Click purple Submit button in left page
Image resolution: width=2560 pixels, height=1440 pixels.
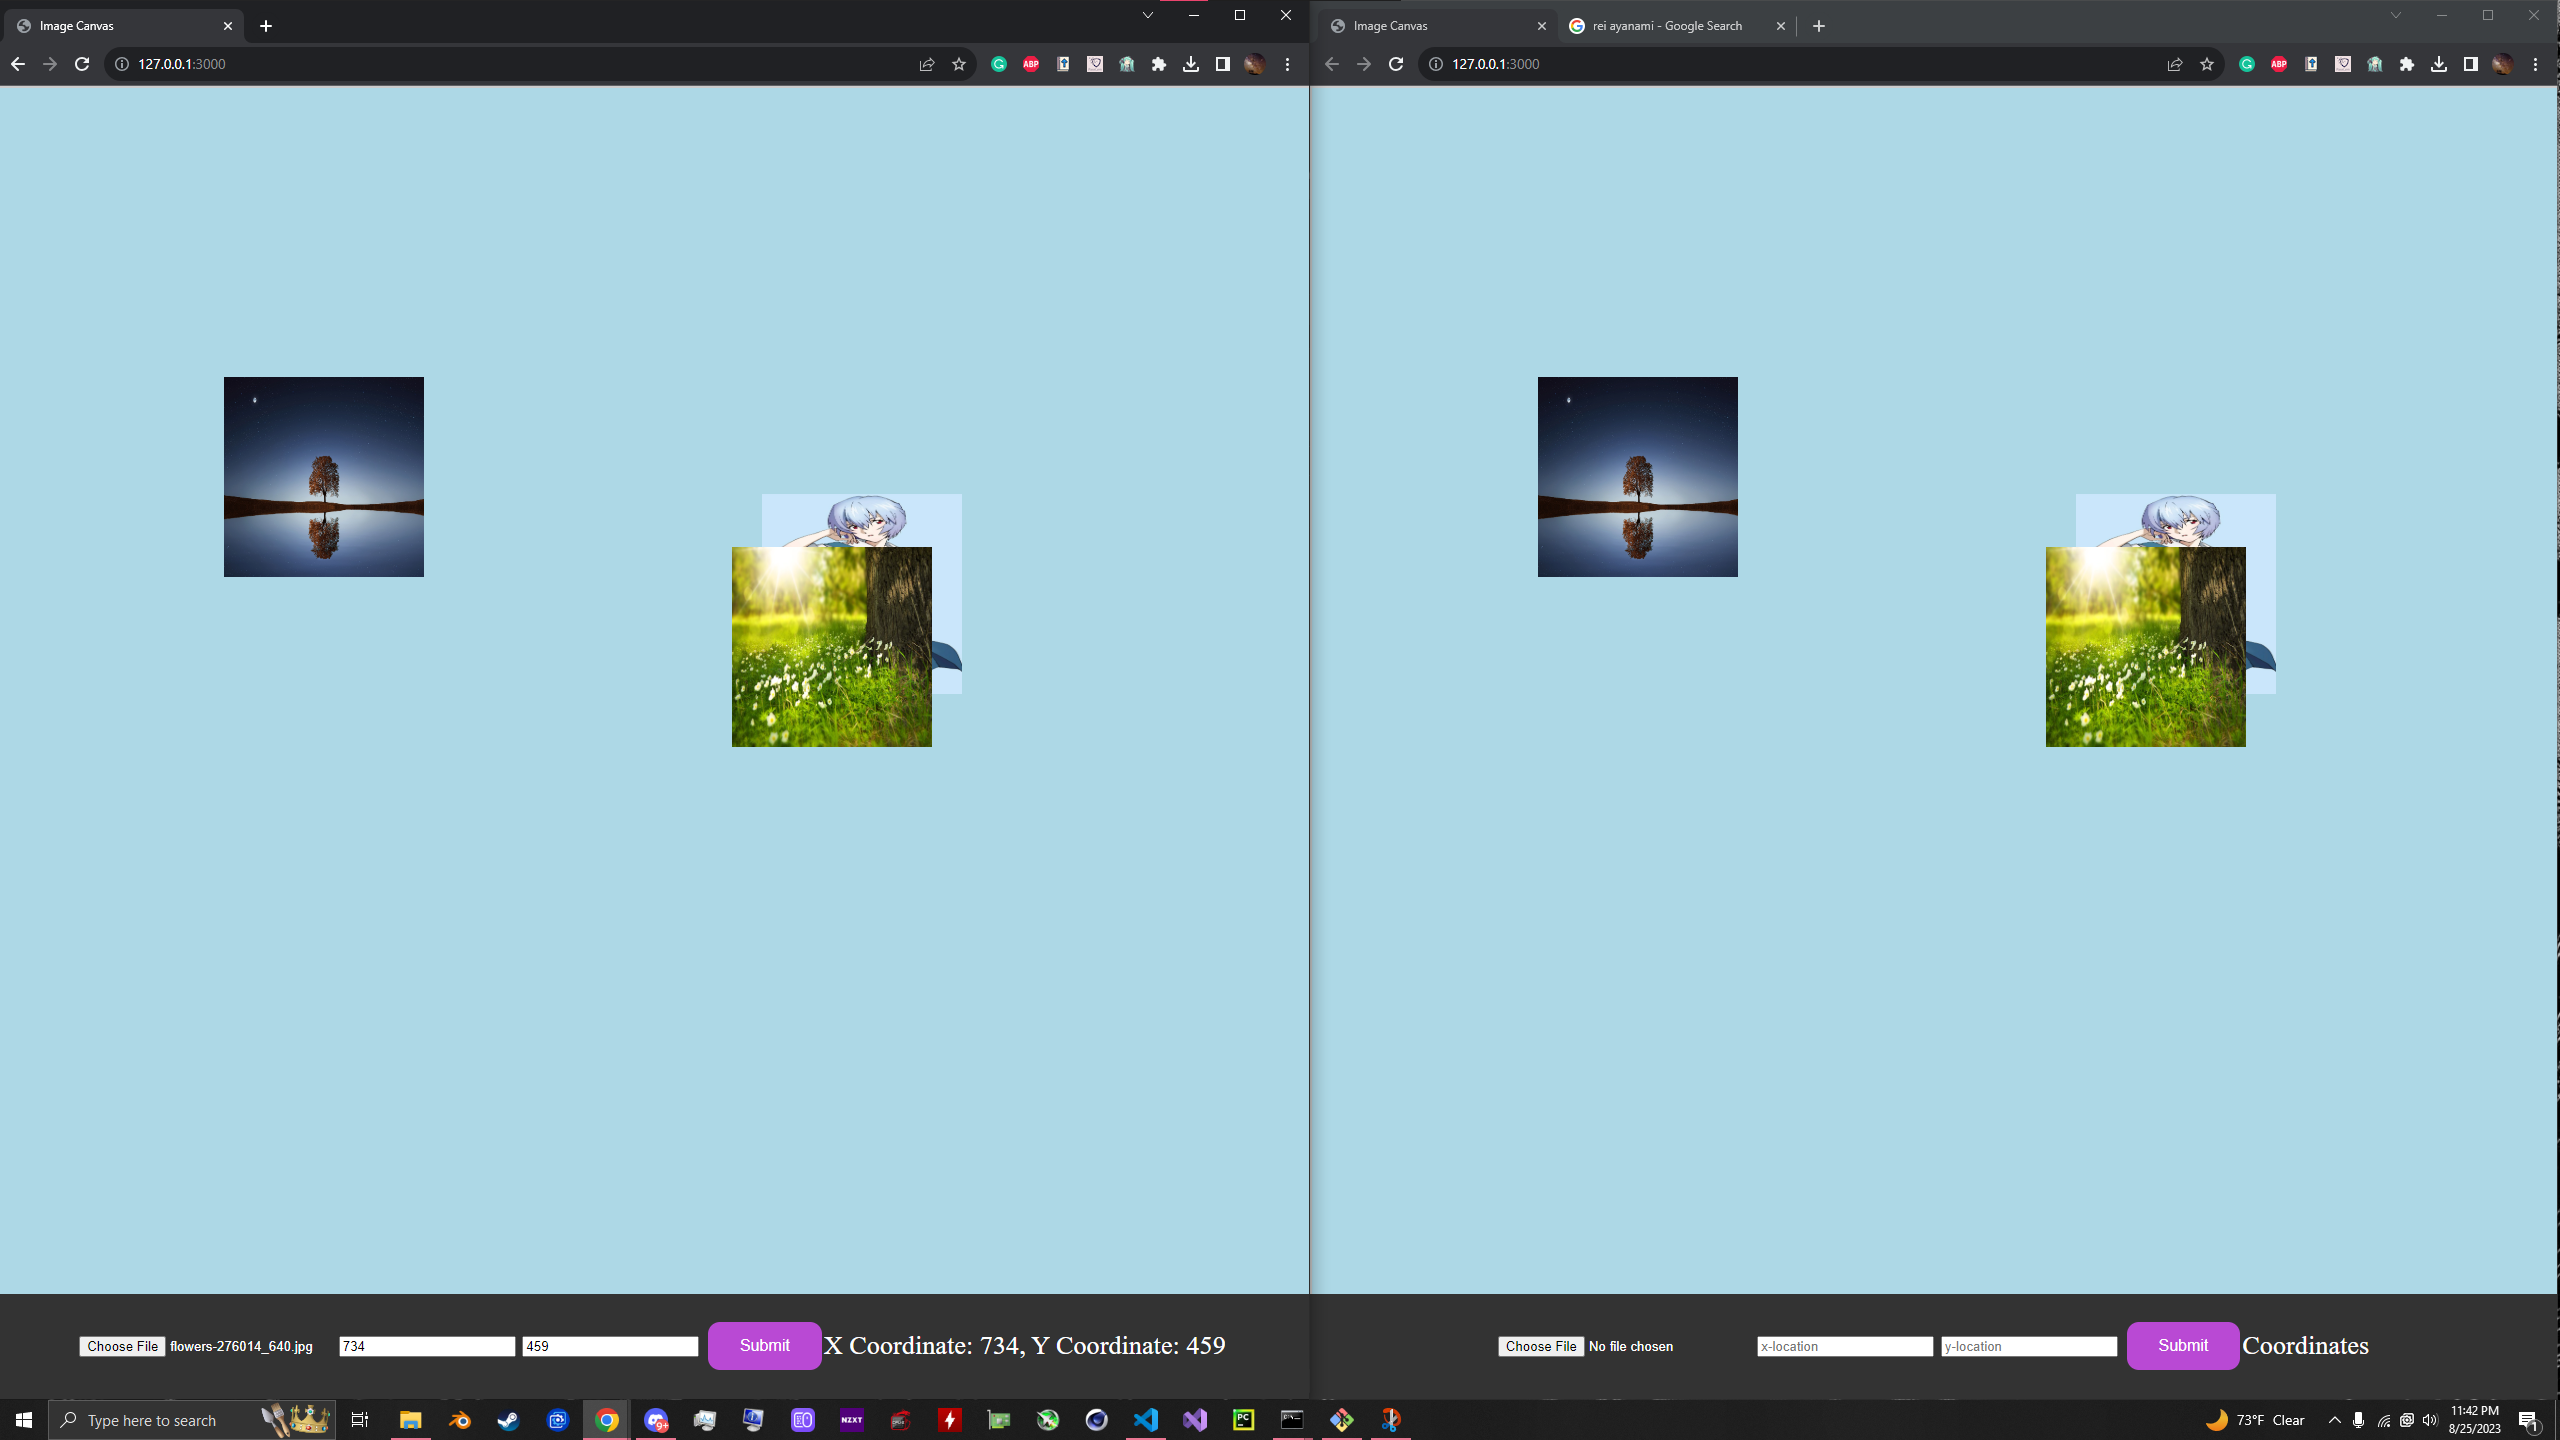point(764,1345)
